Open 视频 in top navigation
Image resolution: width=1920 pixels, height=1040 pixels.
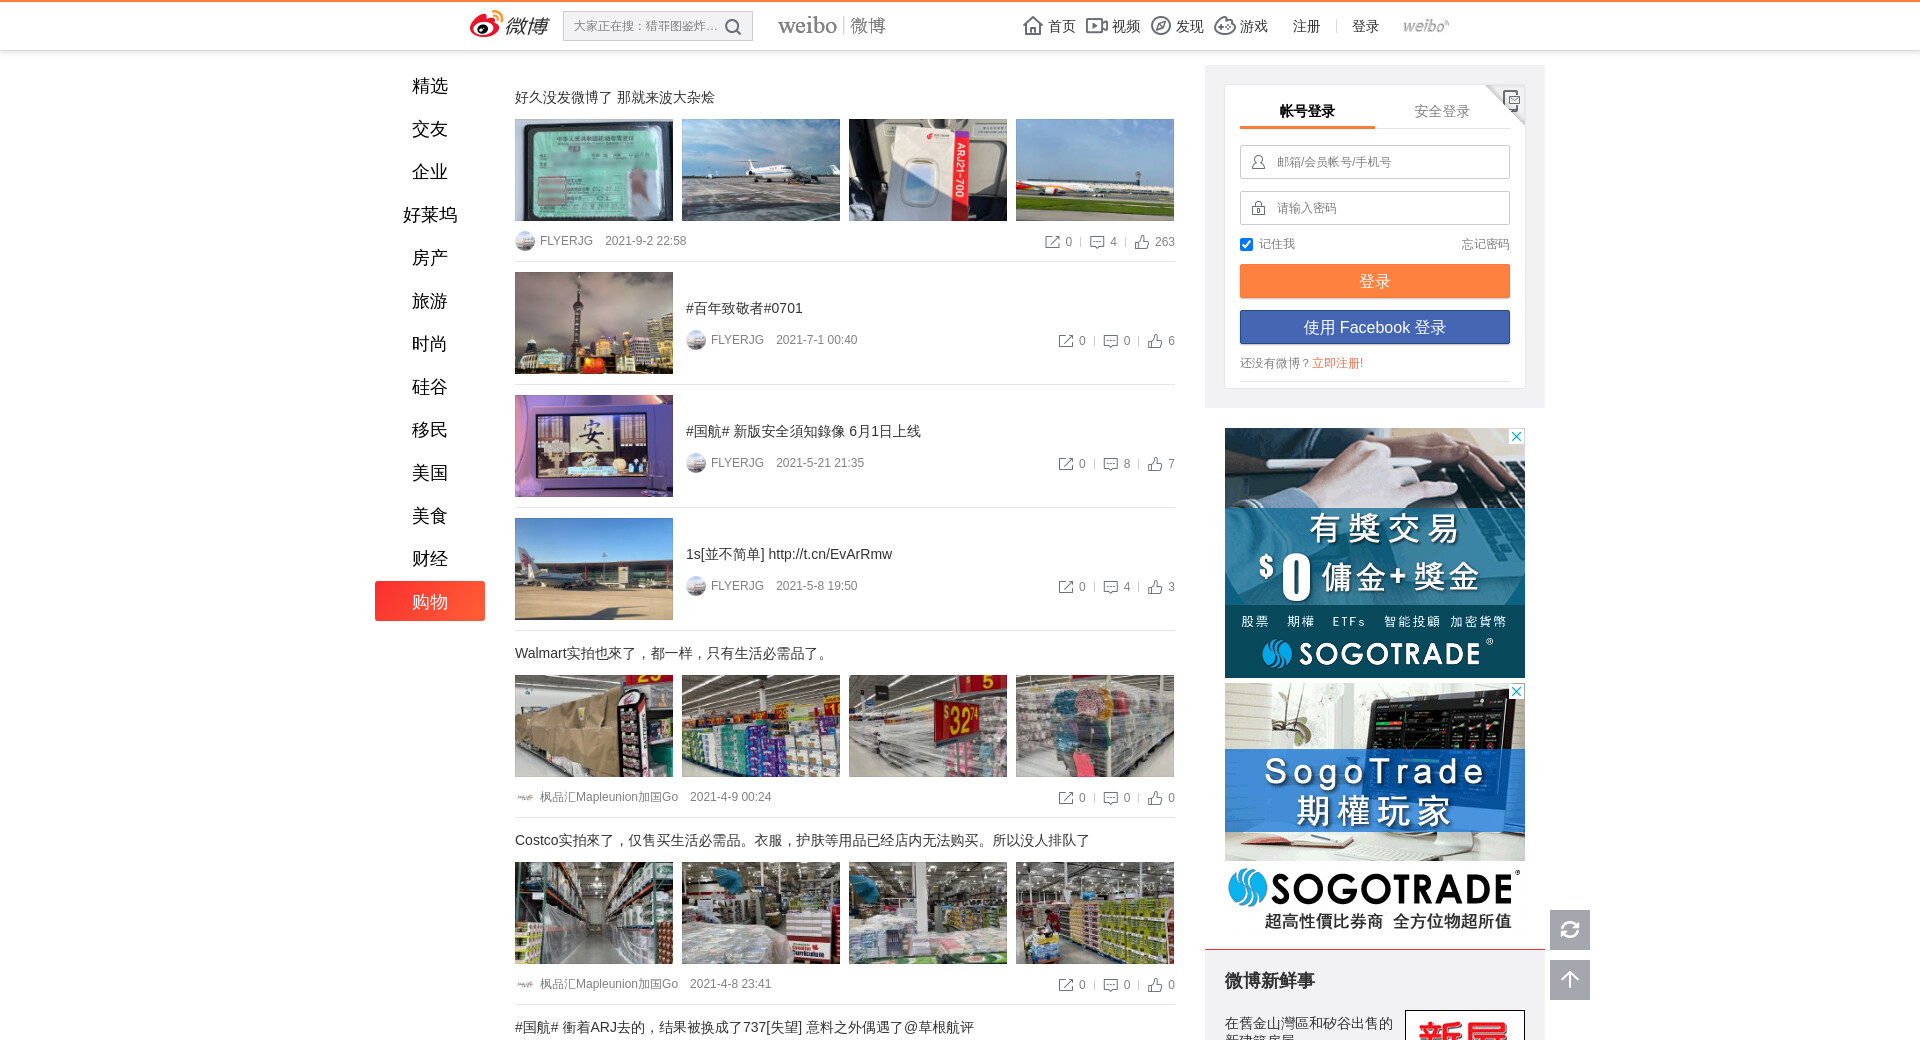tap(1113, 26)
